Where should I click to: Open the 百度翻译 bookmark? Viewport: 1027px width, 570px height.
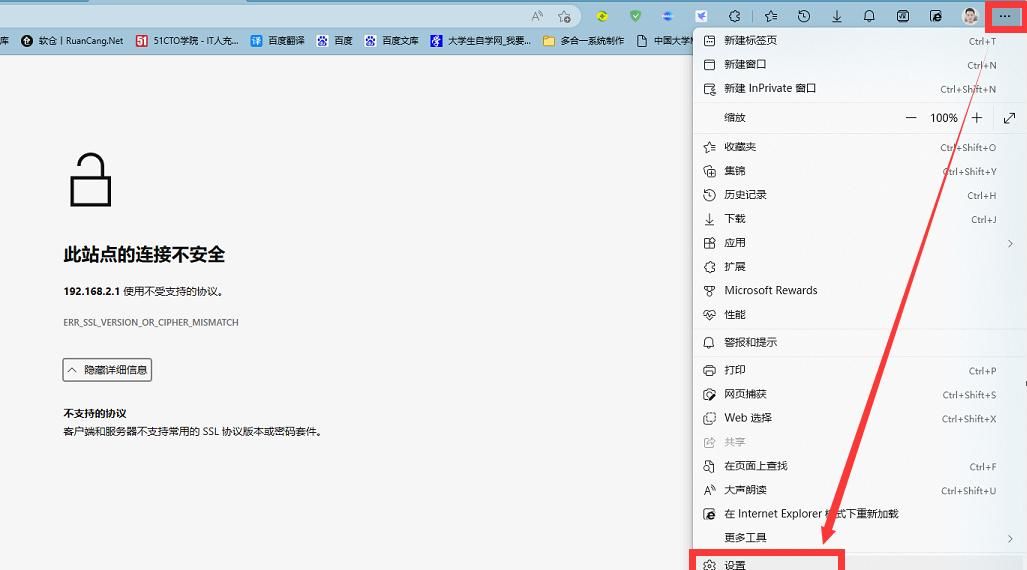pos(278,41)
